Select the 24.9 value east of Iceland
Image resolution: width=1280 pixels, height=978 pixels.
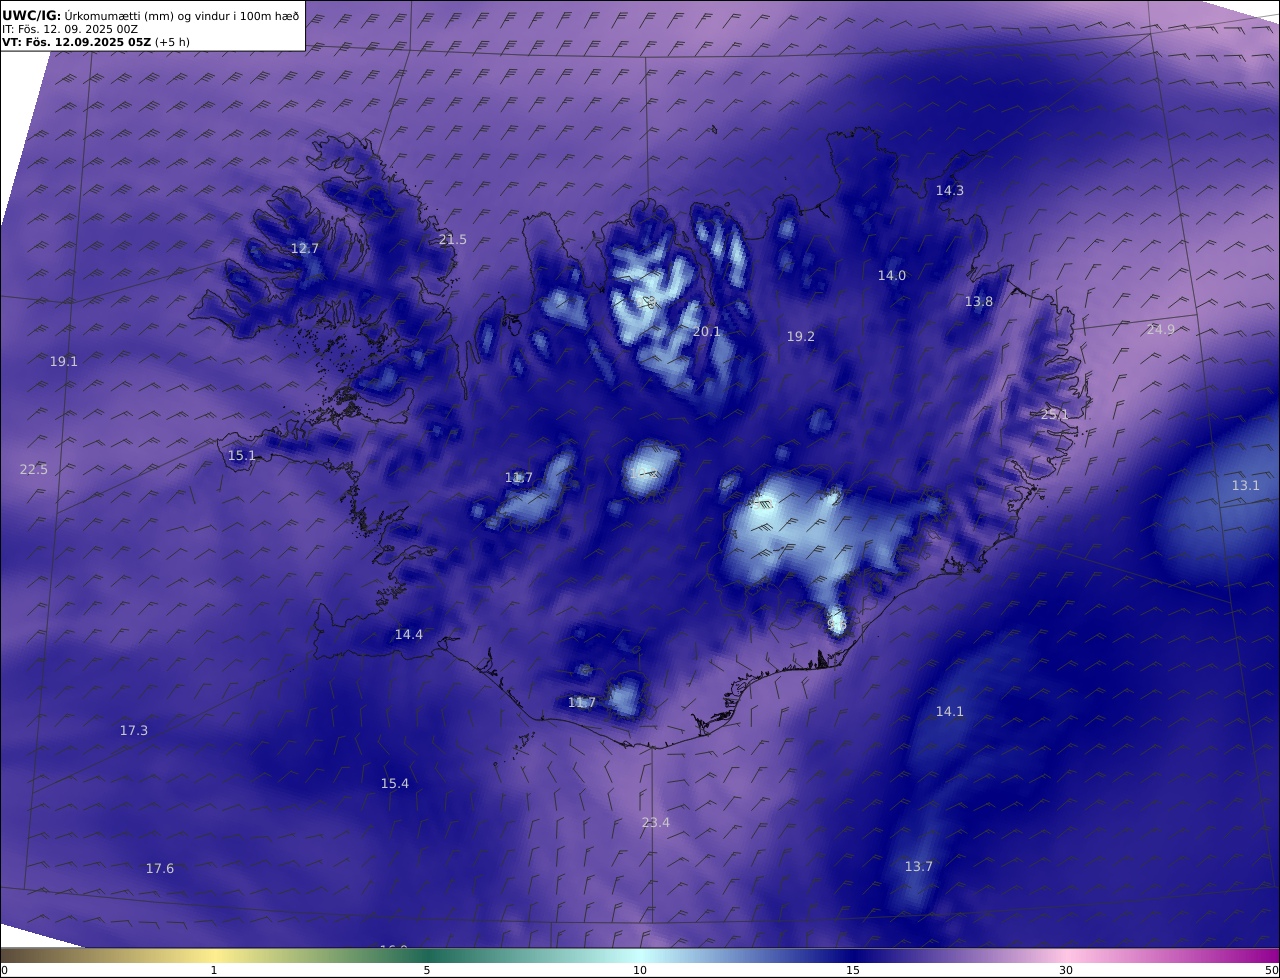[1161, 329]
